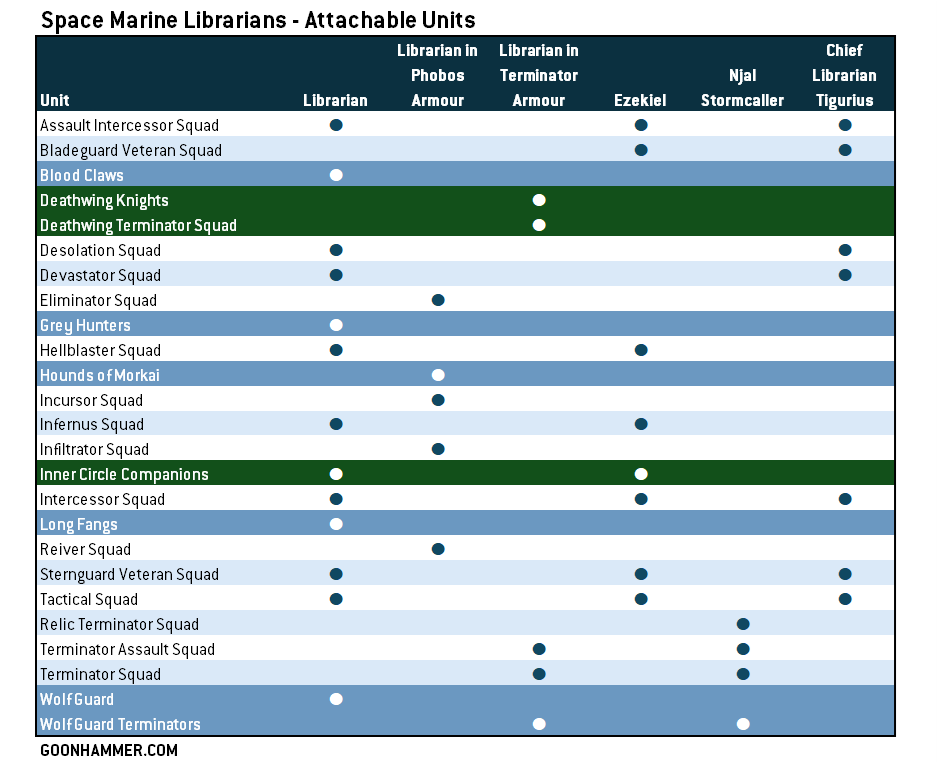Click the Deathwing Terminator Squad row label

point(138,225)
